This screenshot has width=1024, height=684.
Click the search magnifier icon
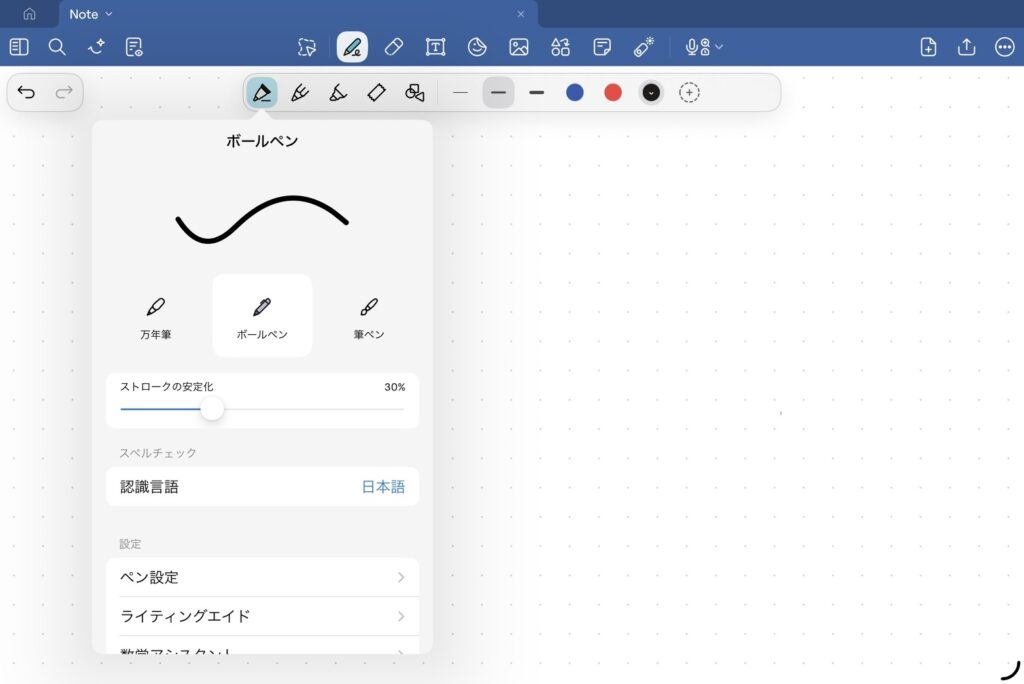[57, 47]
